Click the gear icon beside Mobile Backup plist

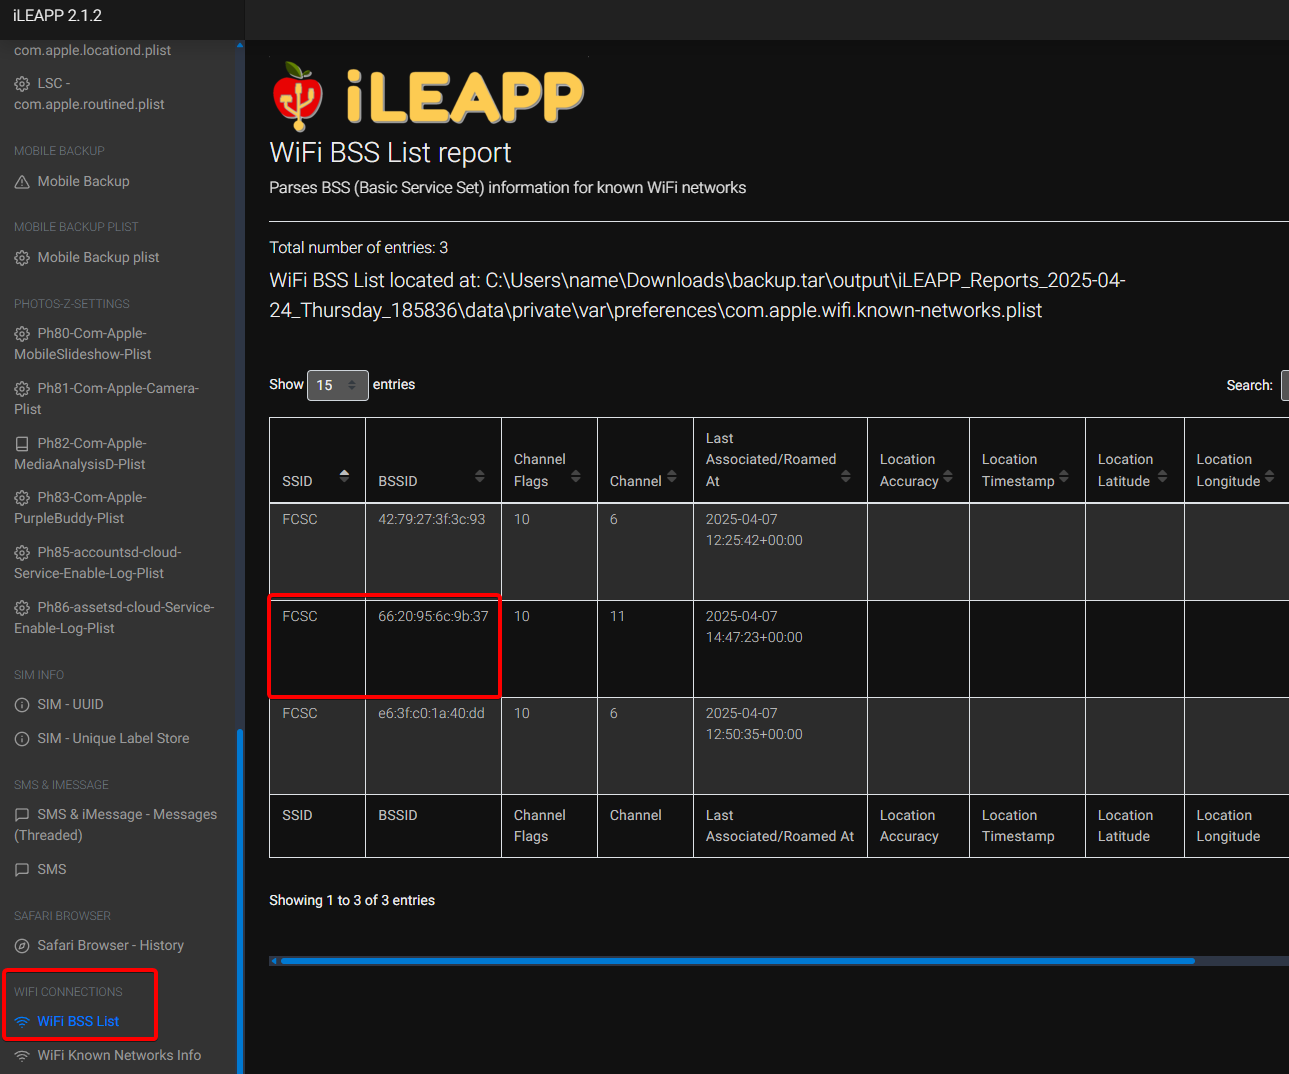(22, 258)
